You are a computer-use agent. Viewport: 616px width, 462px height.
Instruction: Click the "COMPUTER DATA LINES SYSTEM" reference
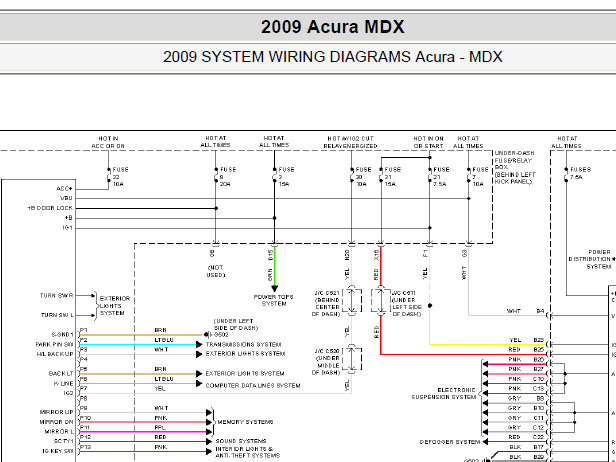coord(253,385)
